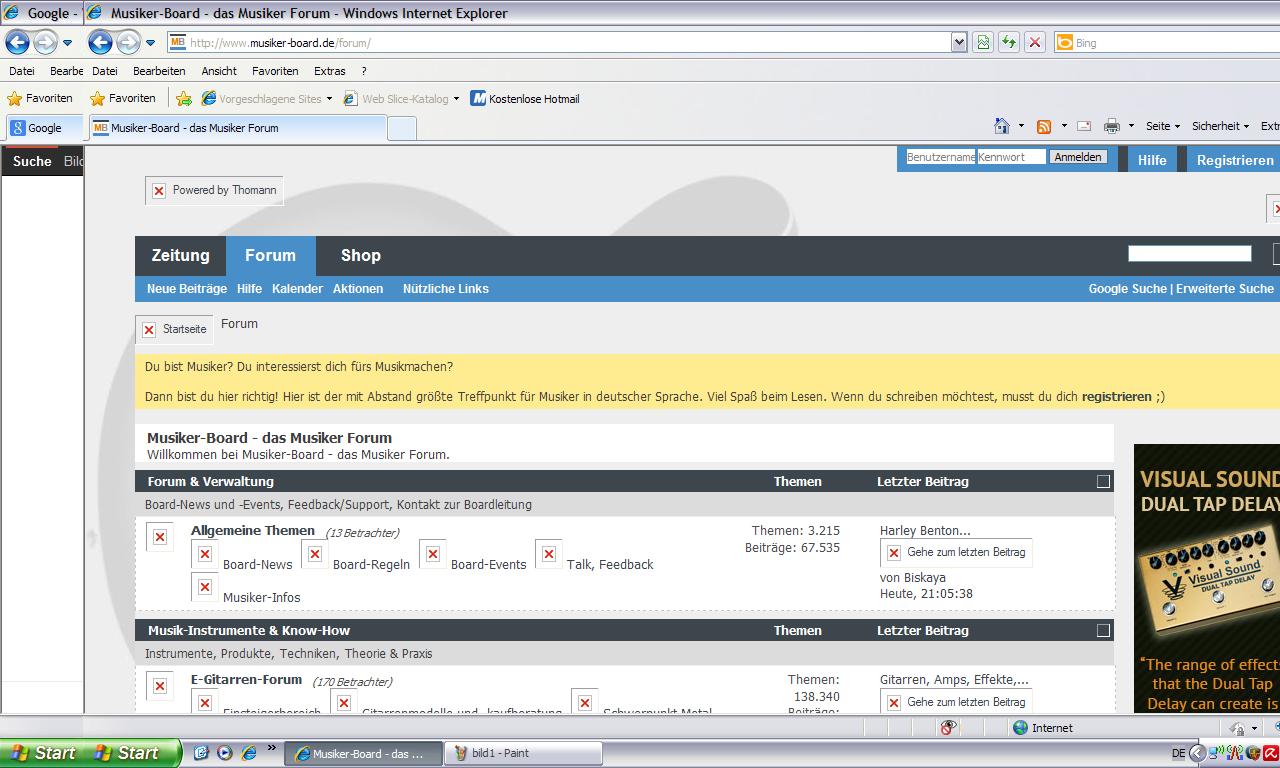Click the broken image icon next to Board-News
Image resolution: width=1280 pixels, height=768 pixels.
[x=205, y=554]
